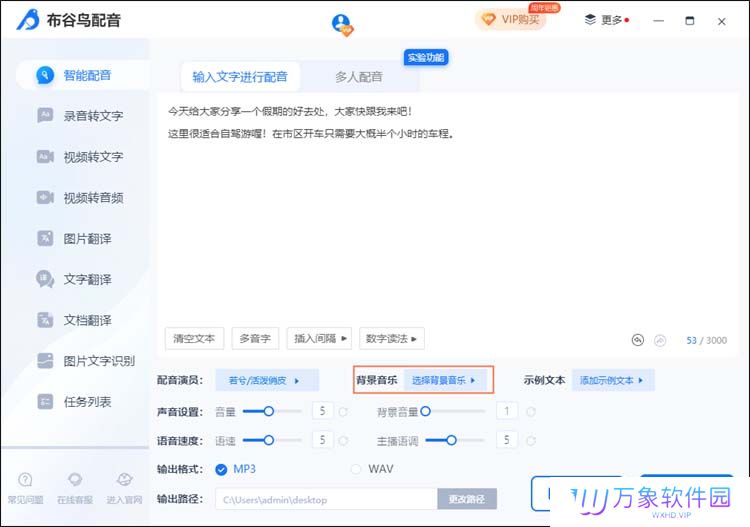750x527 pixels.
Task: Adjust the 主播语调 pitch slider
Action: coord(454,440)
